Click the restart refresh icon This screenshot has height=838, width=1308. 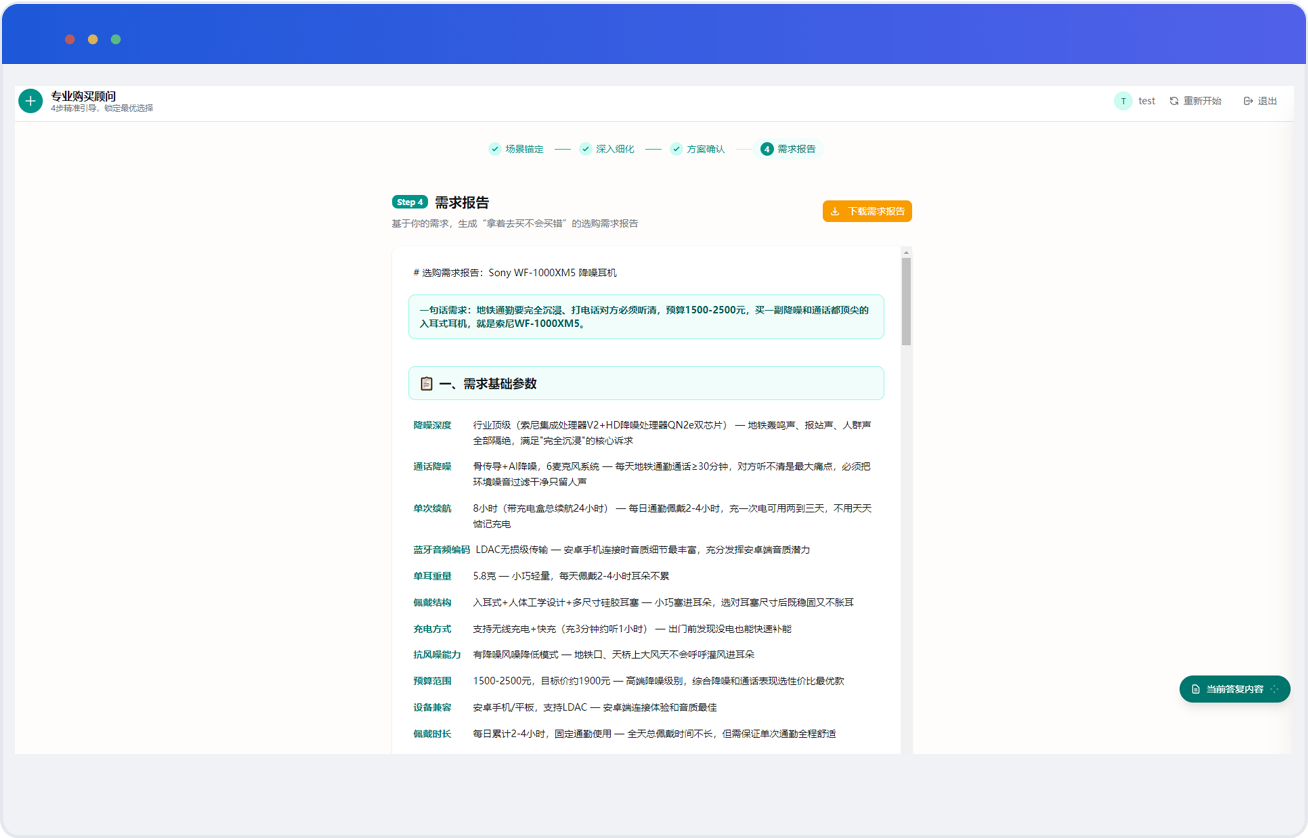tap(1174, 101)
